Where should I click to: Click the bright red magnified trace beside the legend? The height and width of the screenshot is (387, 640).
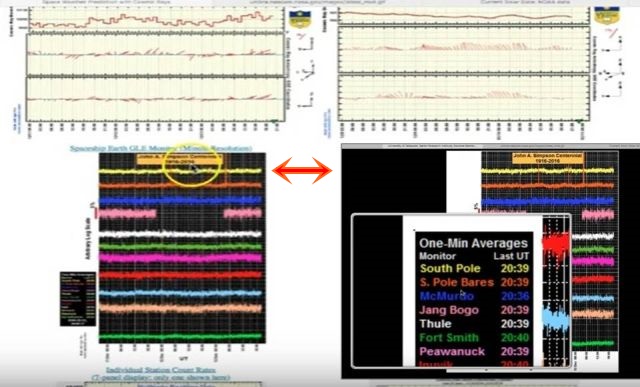[556, 244]
